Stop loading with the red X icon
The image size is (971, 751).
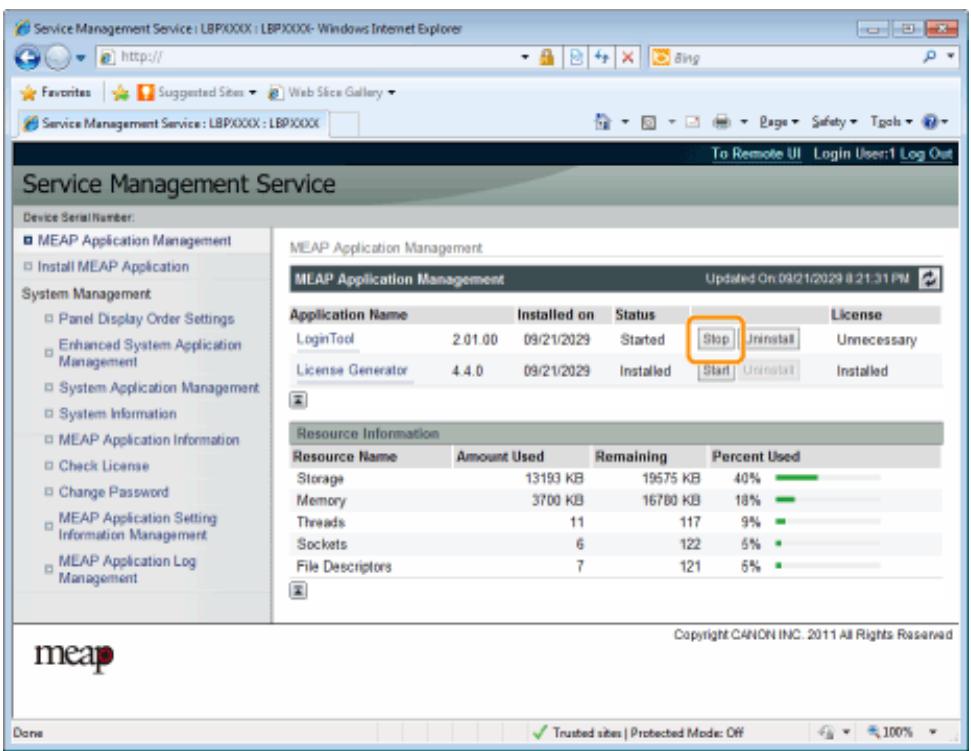(627, 58)
